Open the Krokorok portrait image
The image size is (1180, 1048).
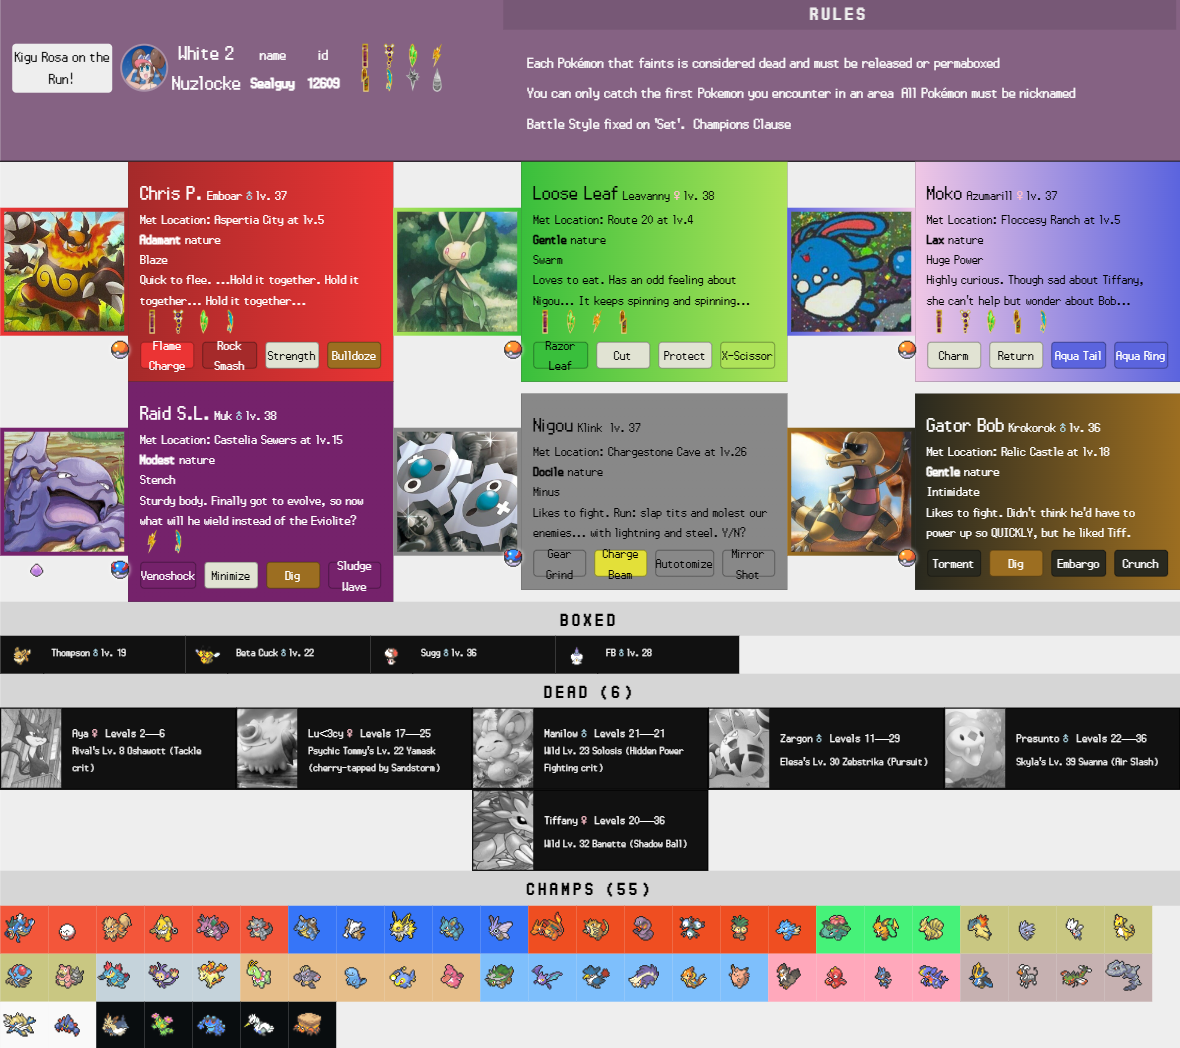[851, 491]
